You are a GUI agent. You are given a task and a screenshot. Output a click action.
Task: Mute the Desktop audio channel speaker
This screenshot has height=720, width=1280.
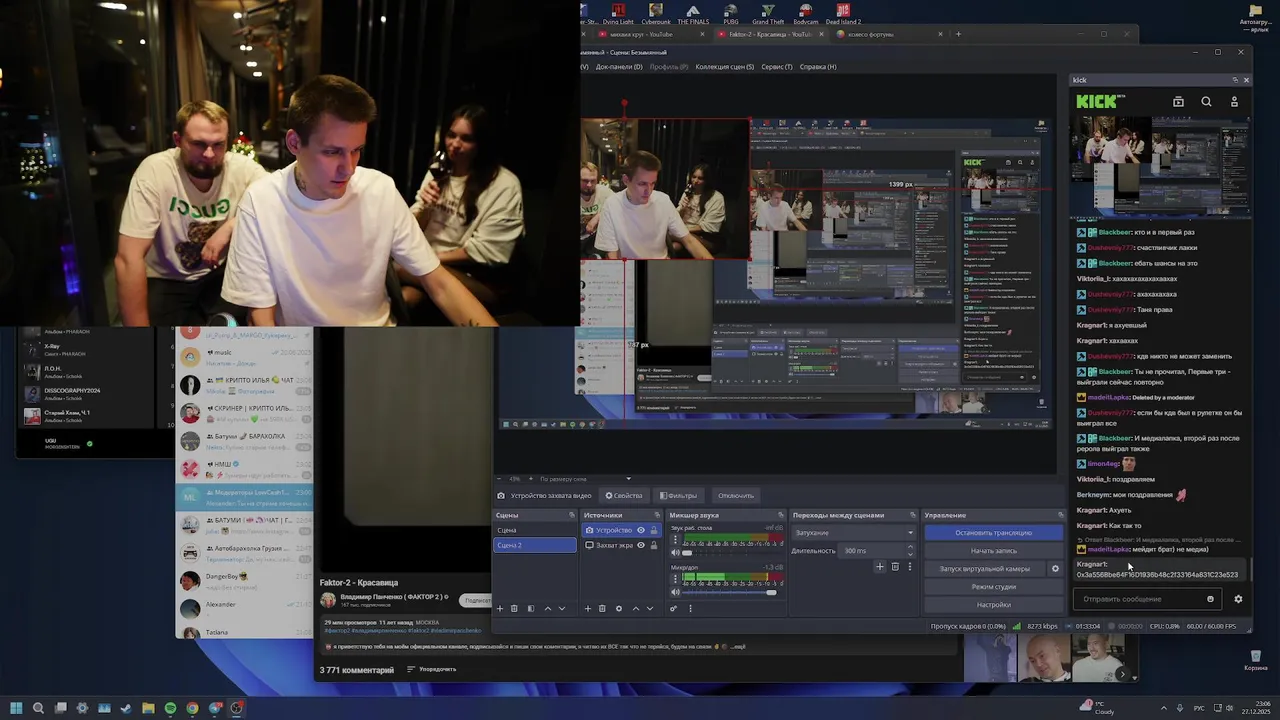(x=675, y=552)
